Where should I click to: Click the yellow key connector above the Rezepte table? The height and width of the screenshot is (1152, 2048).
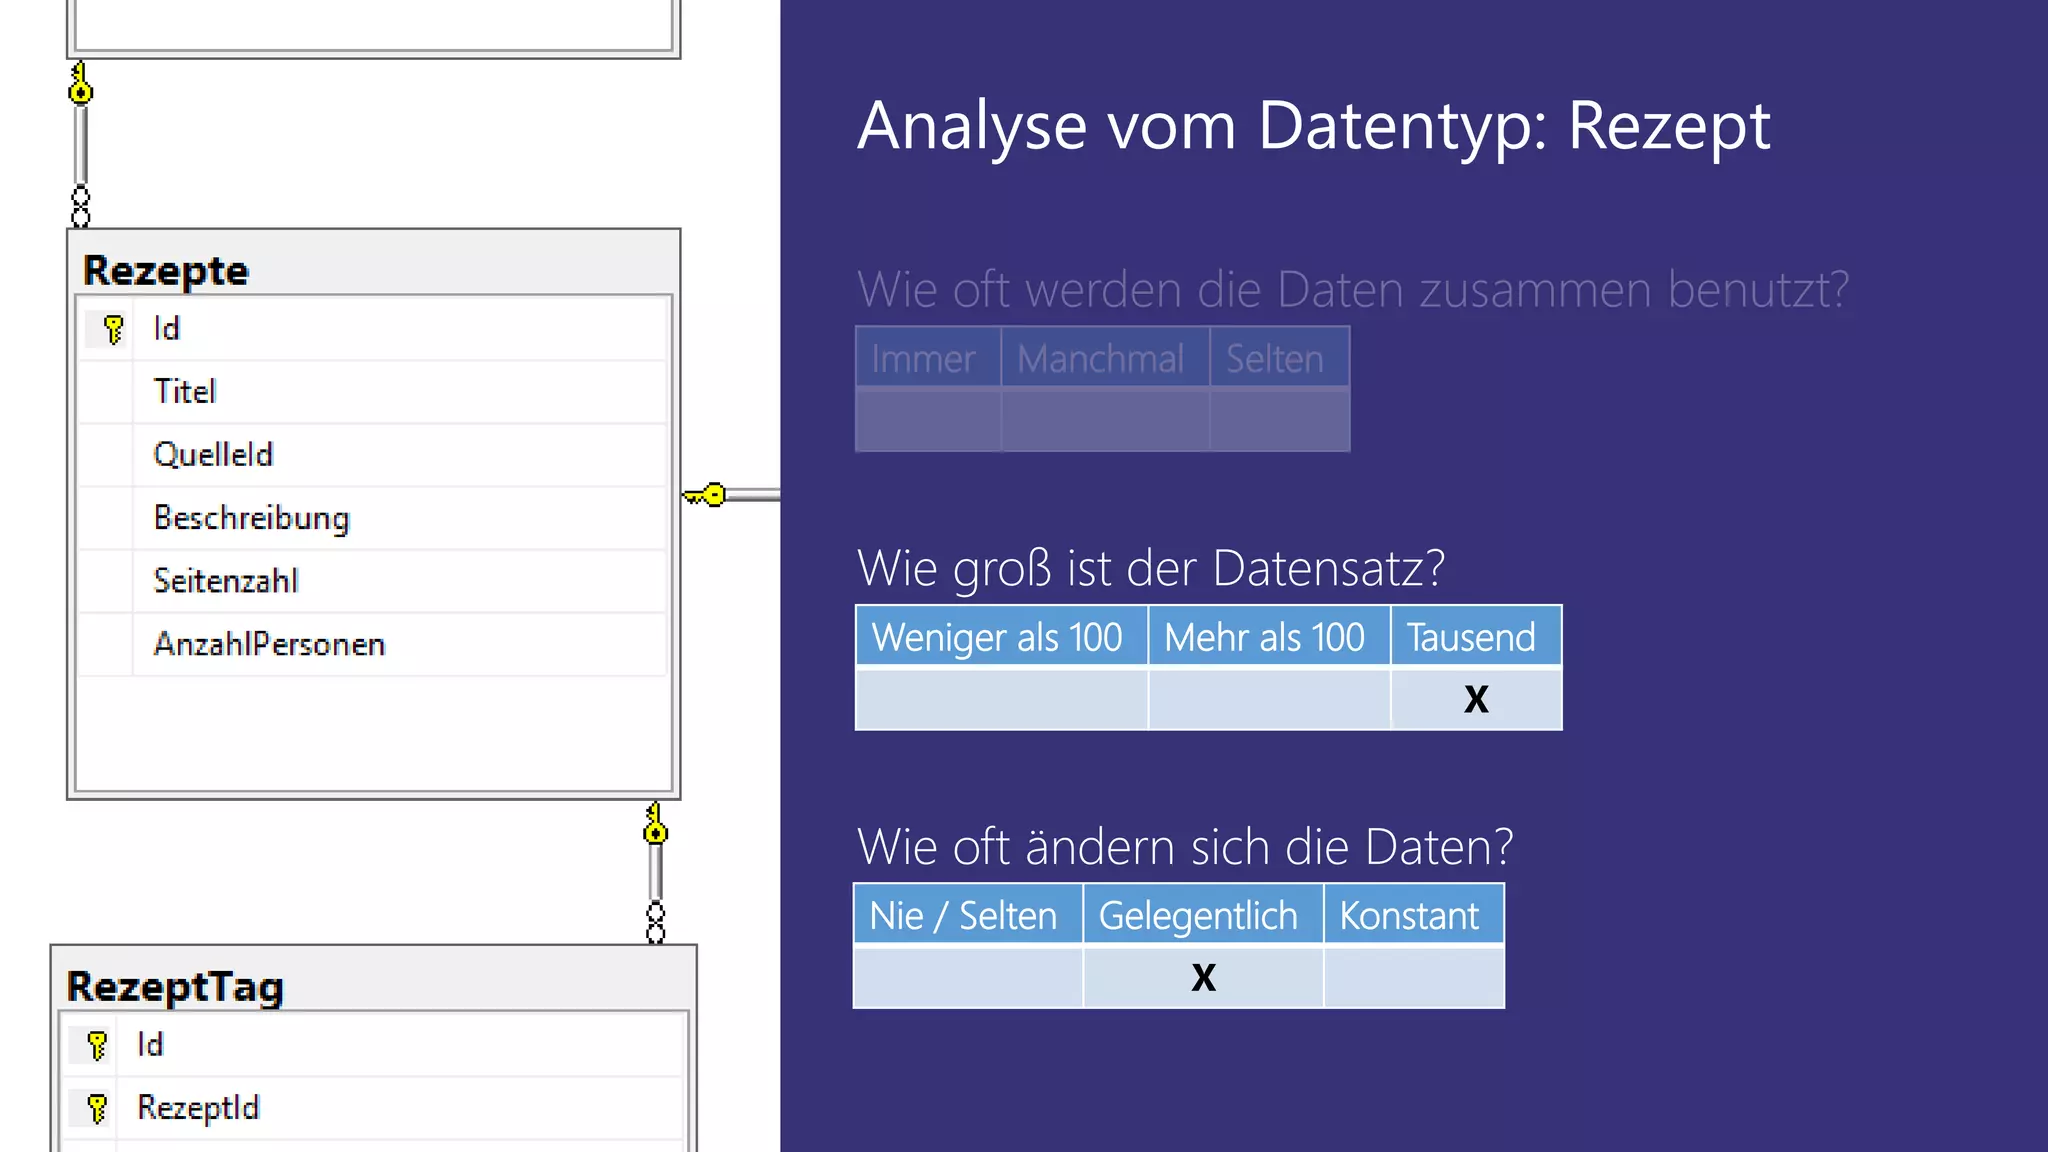81,83
